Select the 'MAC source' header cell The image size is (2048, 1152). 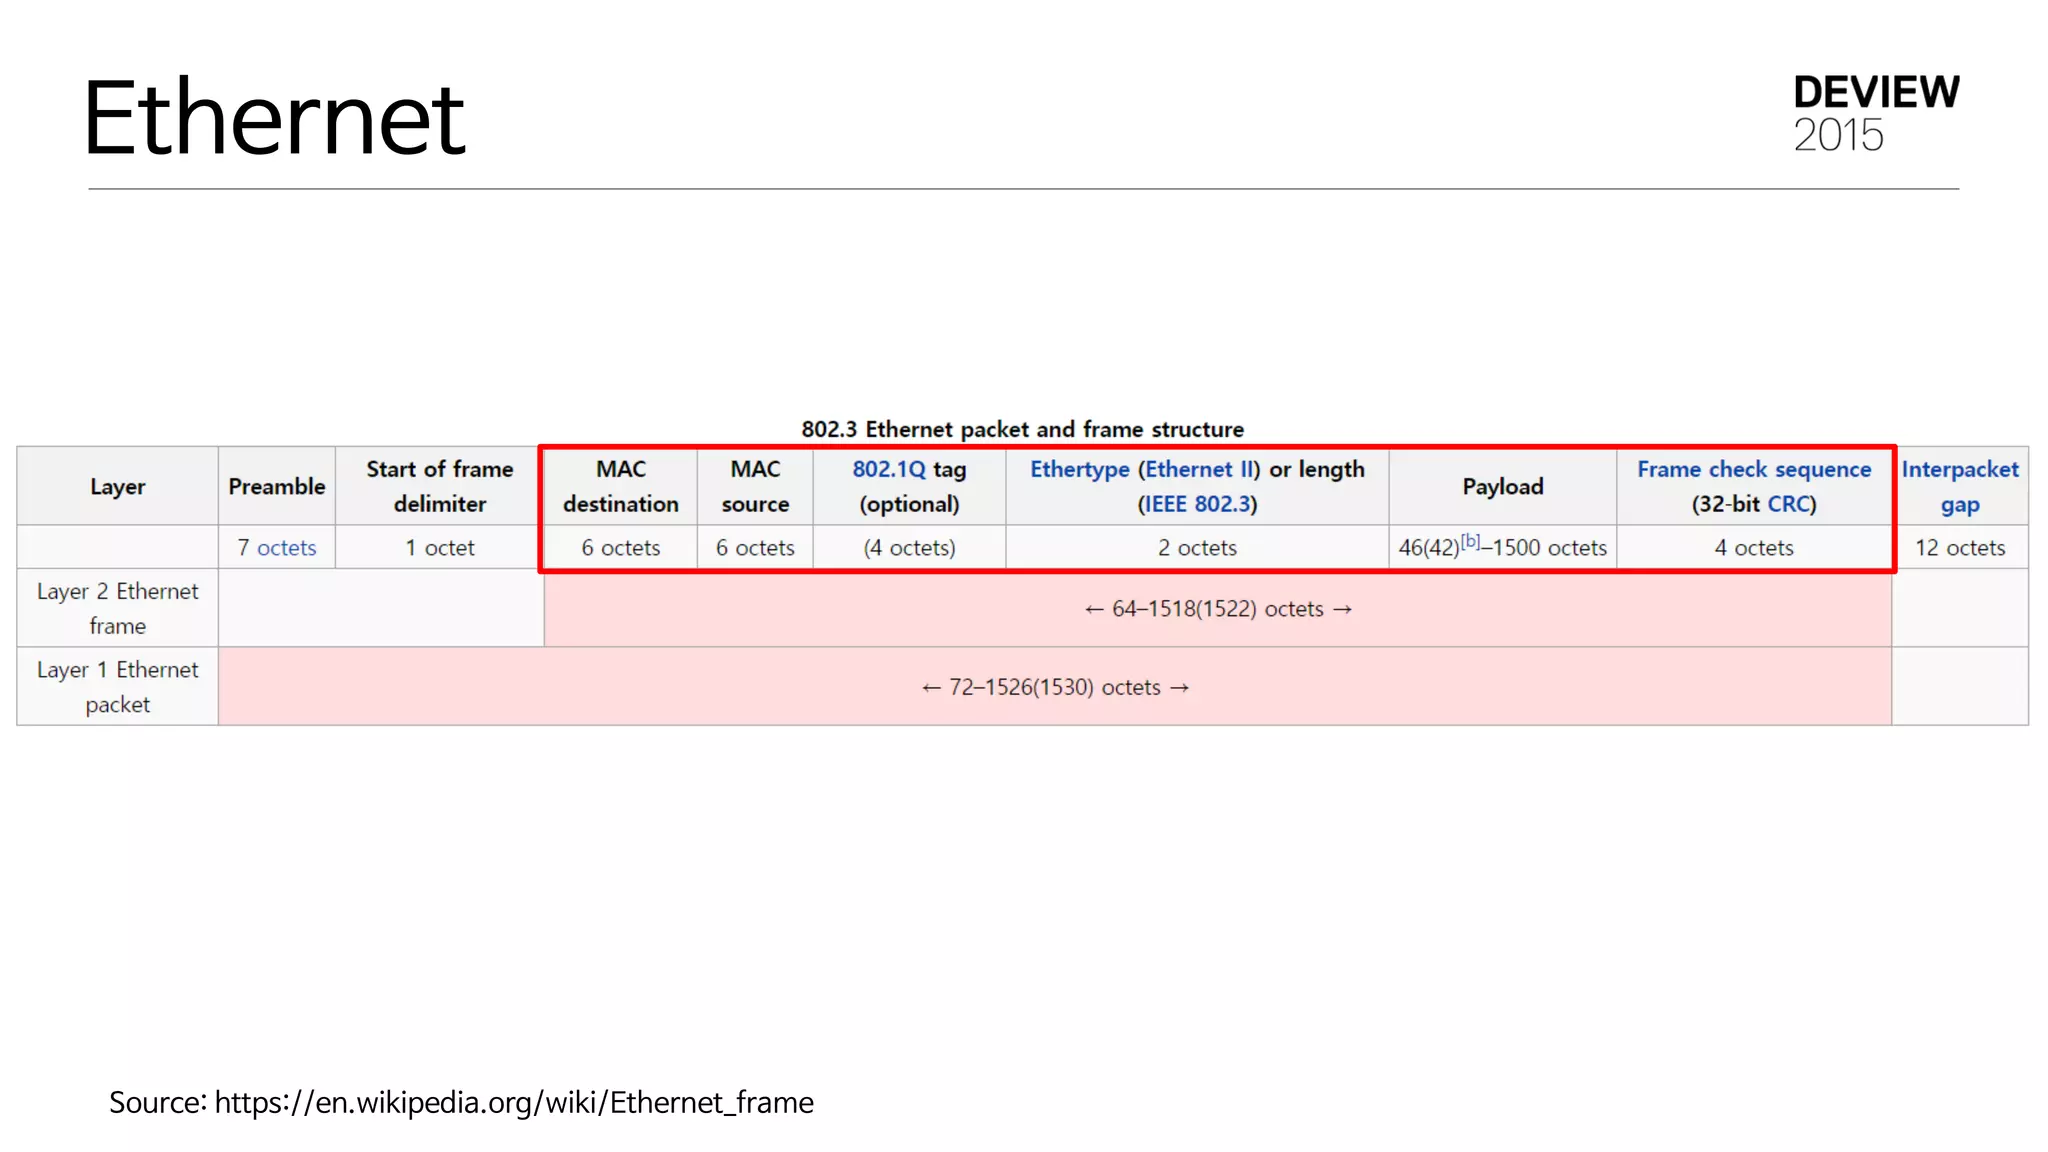point(755,486)
